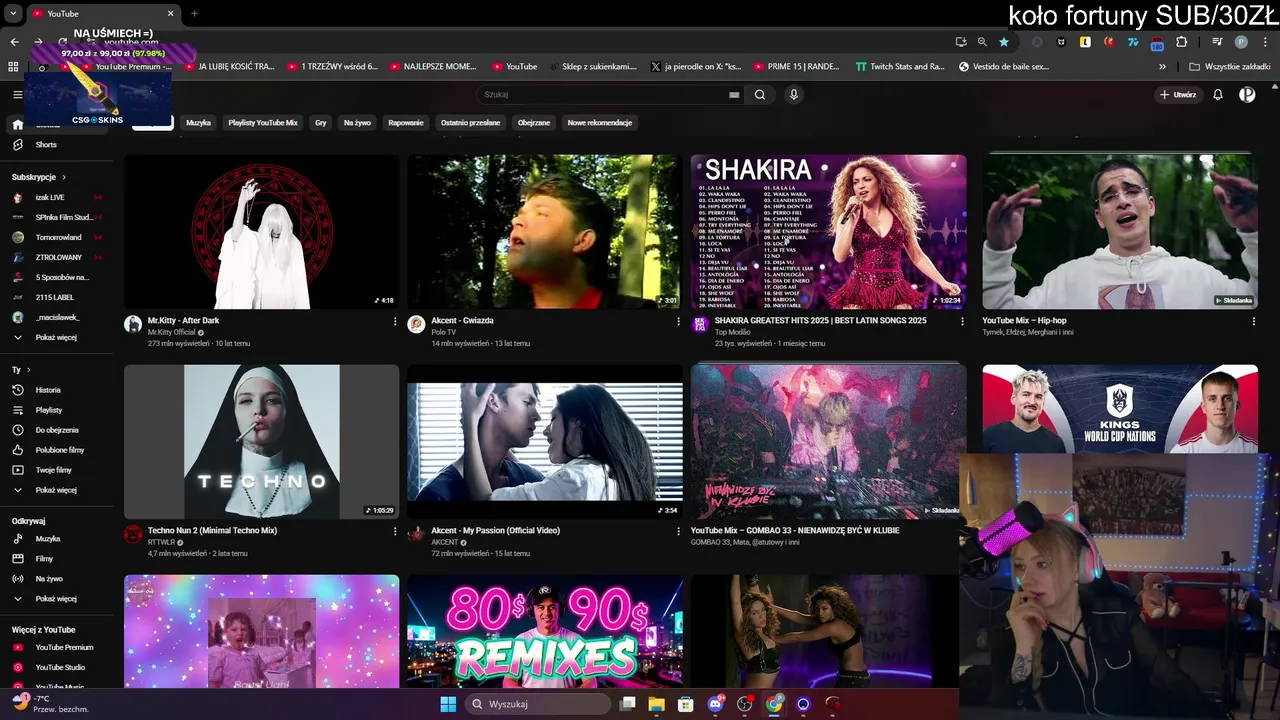Open Chrome extensions puzzle icon
This screenshot has width=1280, height=720.
click(x=1182, y=42)
